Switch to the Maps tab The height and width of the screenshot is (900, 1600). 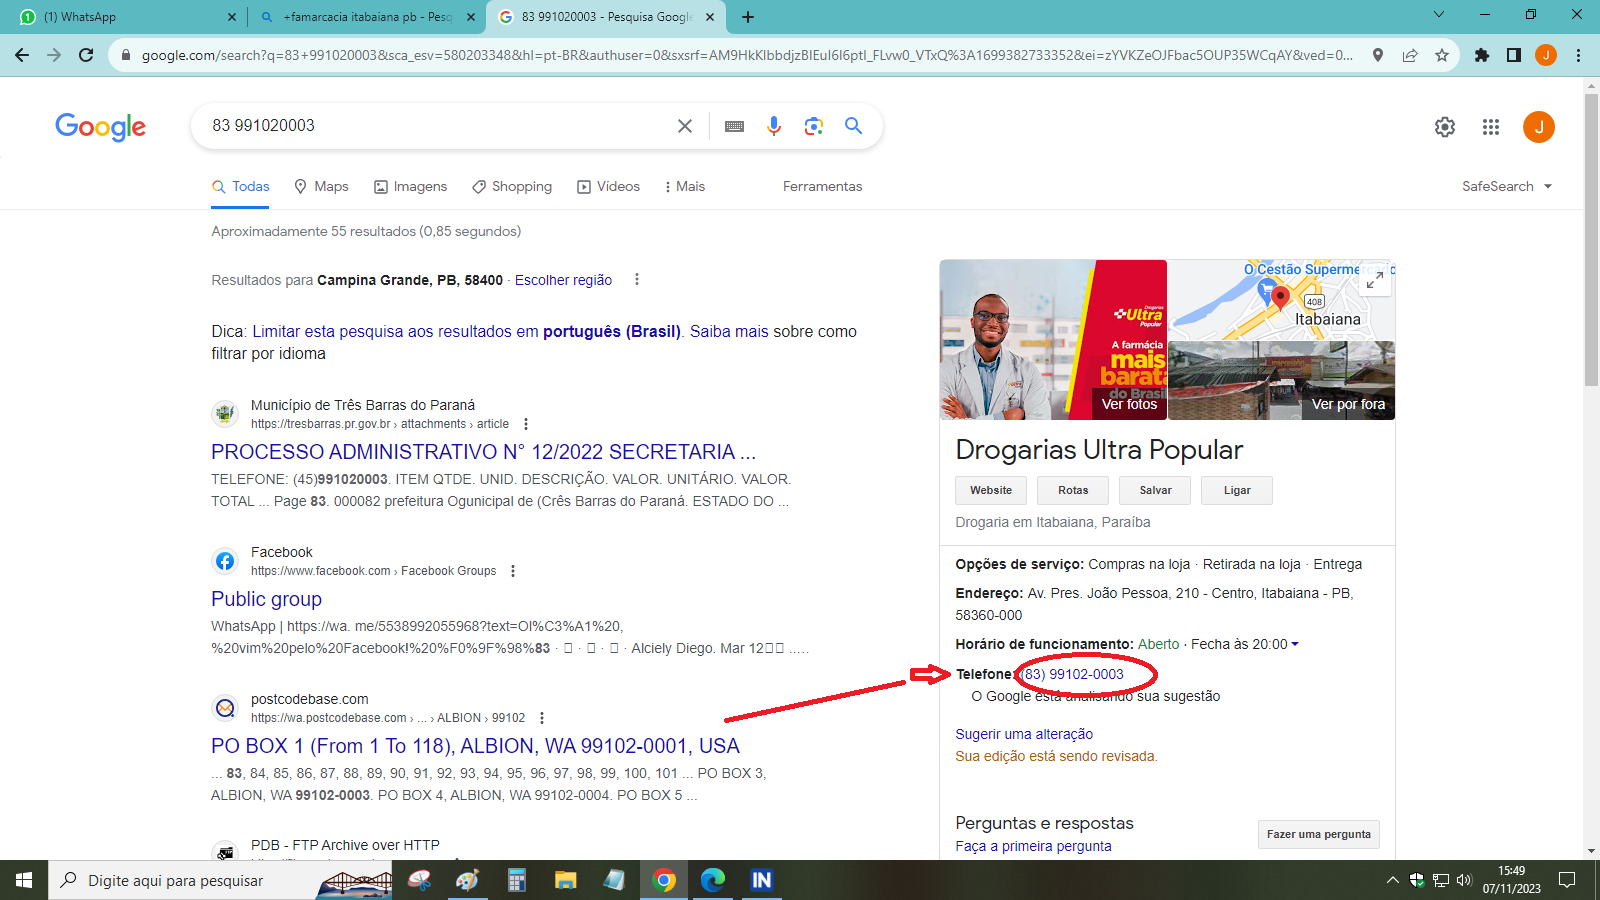(321, 186)
